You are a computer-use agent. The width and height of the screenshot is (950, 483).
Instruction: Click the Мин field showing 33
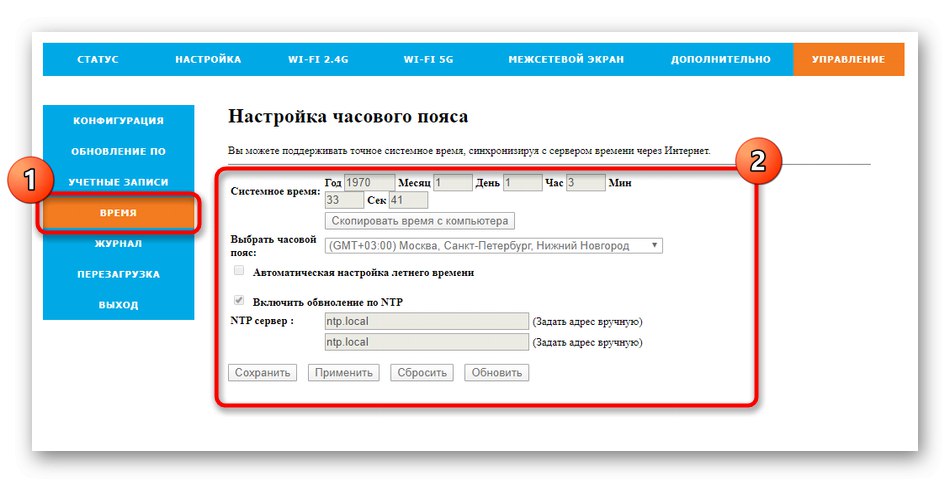click(344, 200)
